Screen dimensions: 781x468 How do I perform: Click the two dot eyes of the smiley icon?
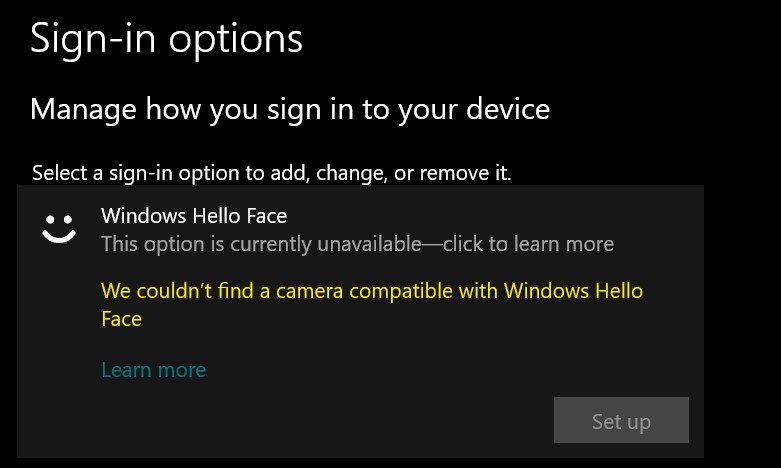59,219
